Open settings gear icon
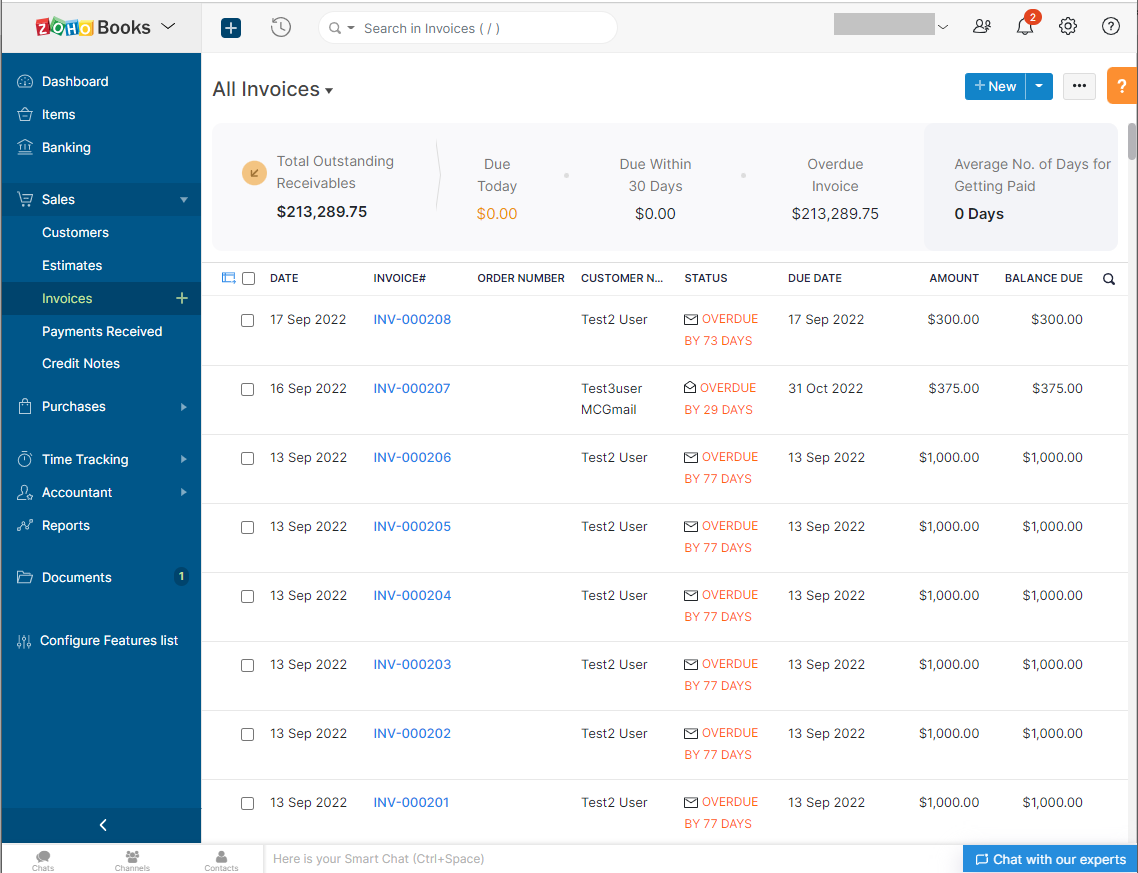The width and height of the screenshot is (1138, 873). [1068, 27]
